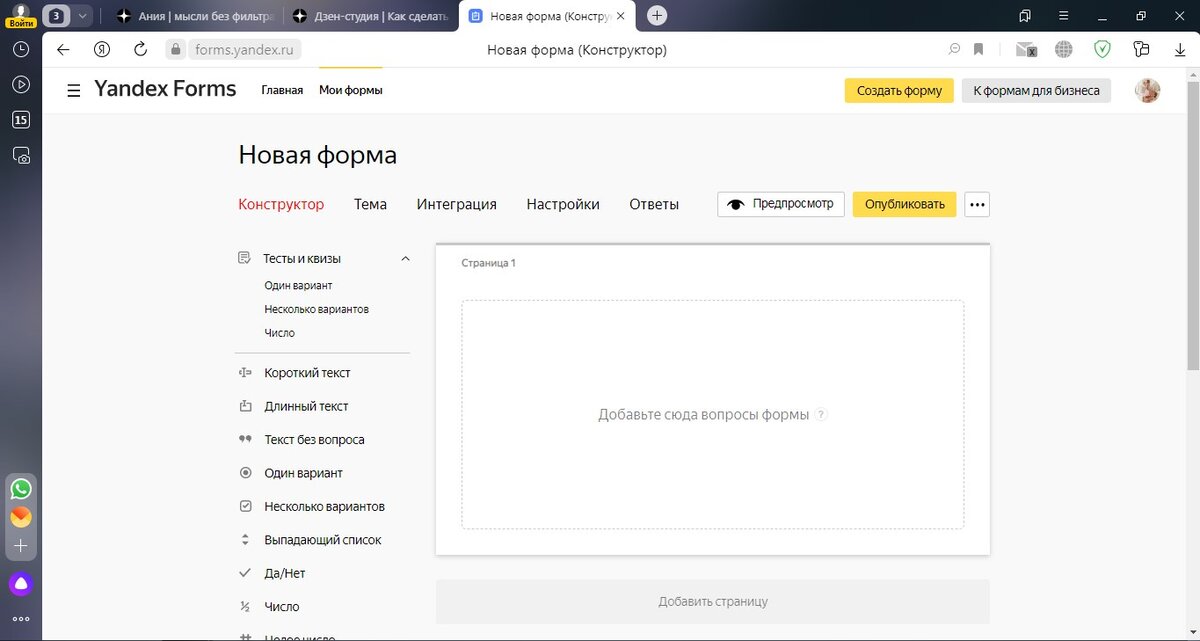
Task: Launch the screenshot camera tool in sidebar
Action: [x=21, y=155]
